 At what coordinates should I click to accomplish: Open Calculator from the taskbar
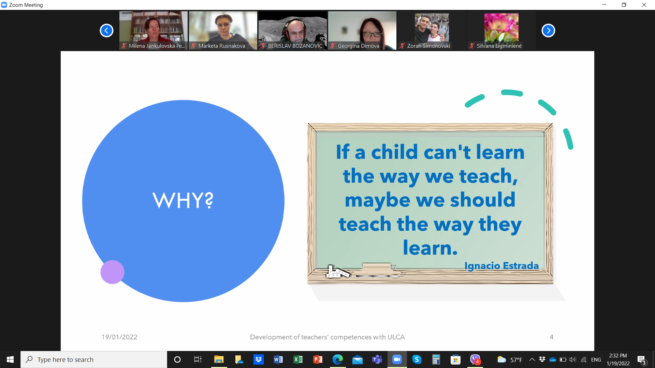(x=436, y=360)
